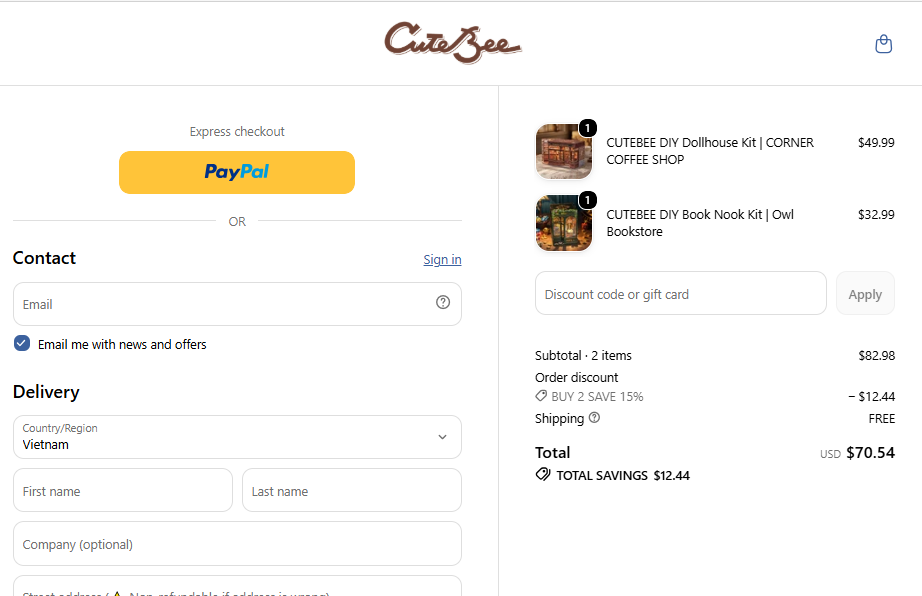The image size is (922, 596).
Task: Click the BUY 2 SAVE 15% tag icon
Action: pyautogui.click(x=541, y=396)
